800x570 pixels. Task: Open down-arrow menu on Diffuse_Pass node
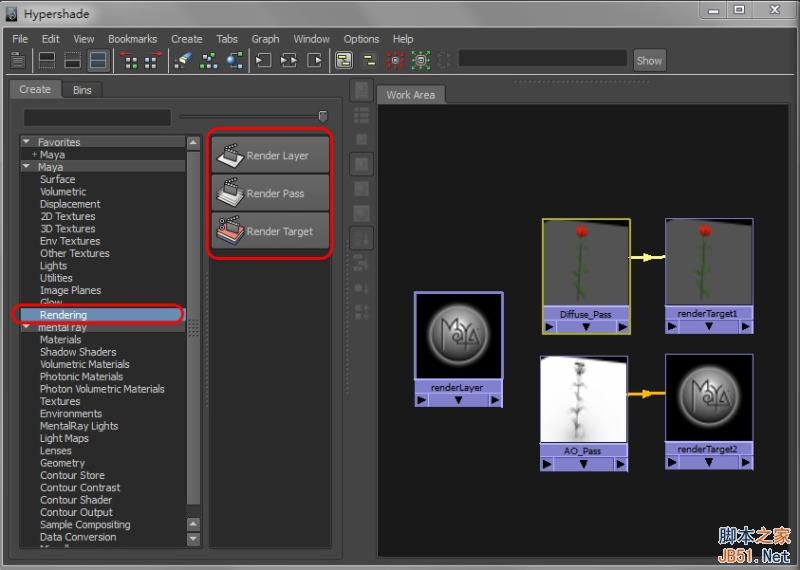click(x=586, y=327)
